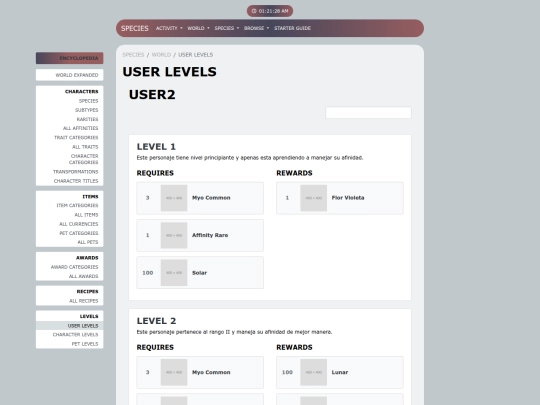Open Solar currency link
Image resolution: width=540 pixels, height=405 pixels.
point(199,273)
